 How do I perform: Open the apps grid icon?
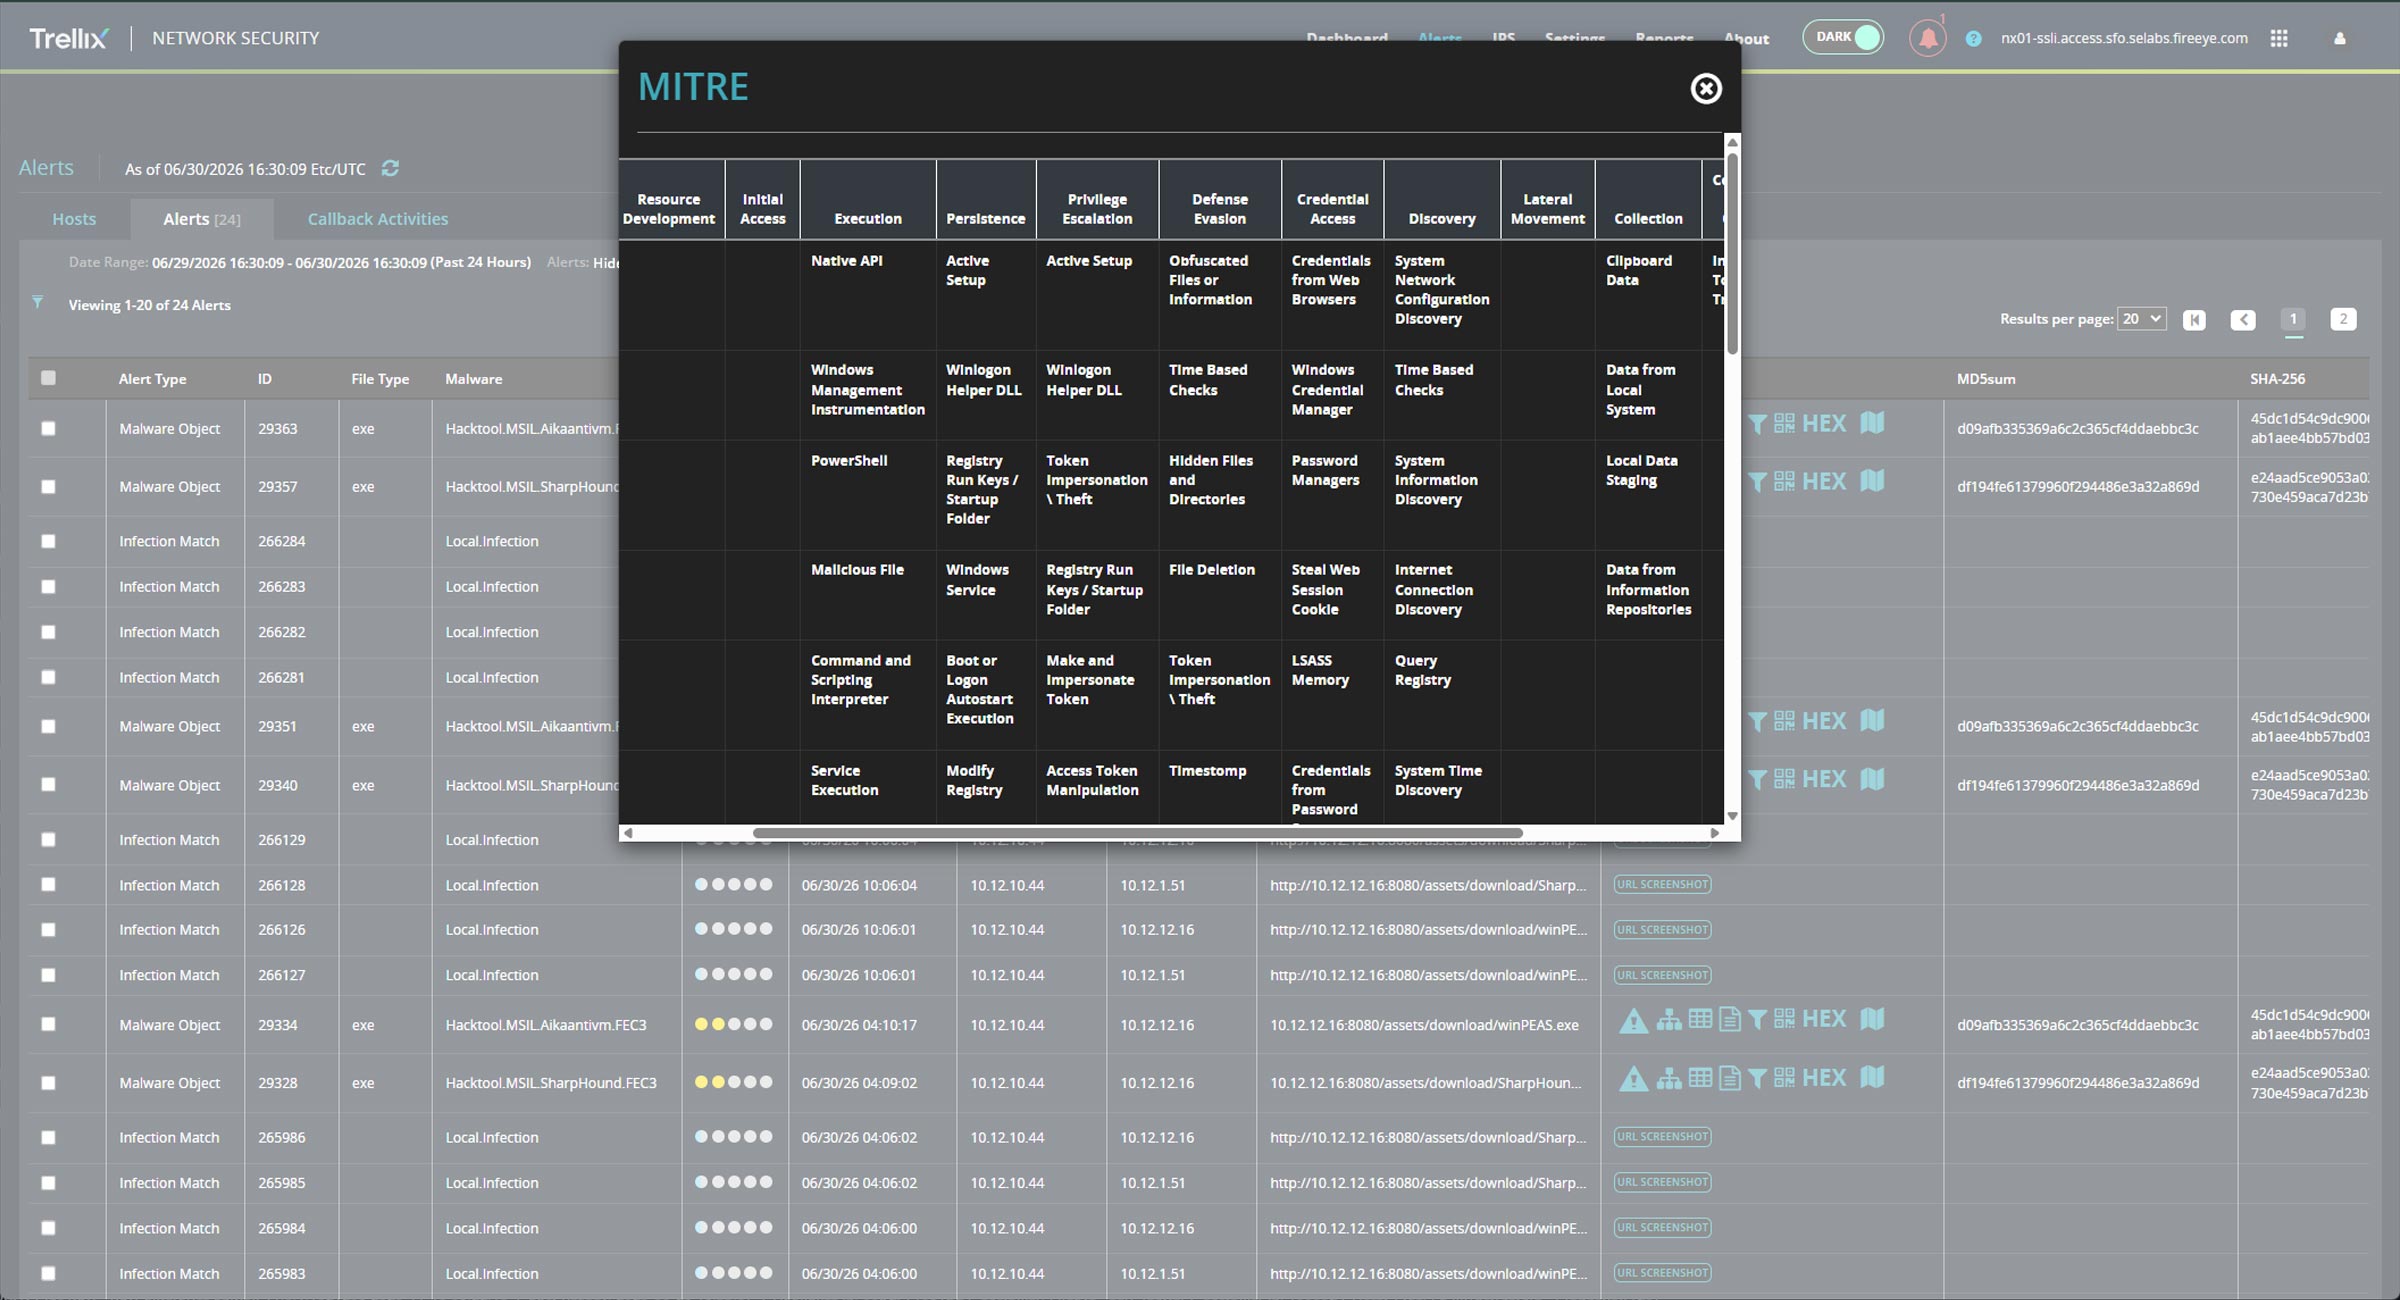pos(2279,38)
